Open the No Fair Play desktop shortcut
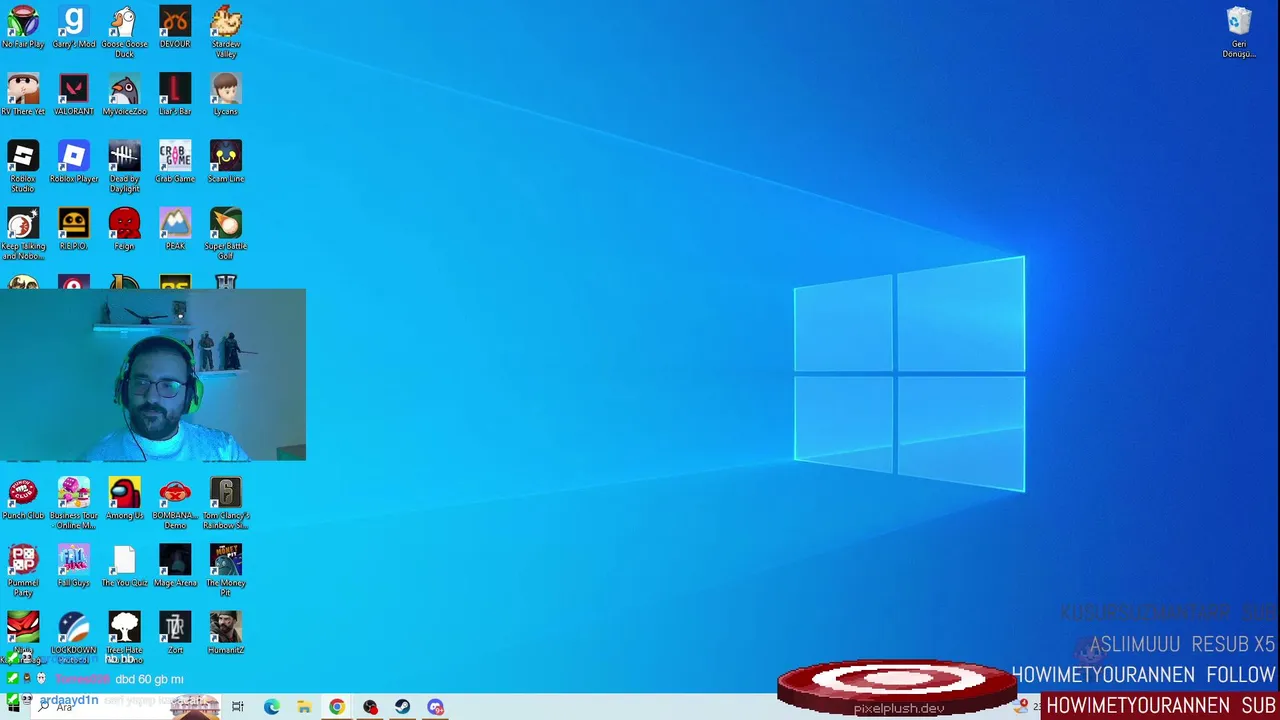1280x720 pixels. click(23, 28)
